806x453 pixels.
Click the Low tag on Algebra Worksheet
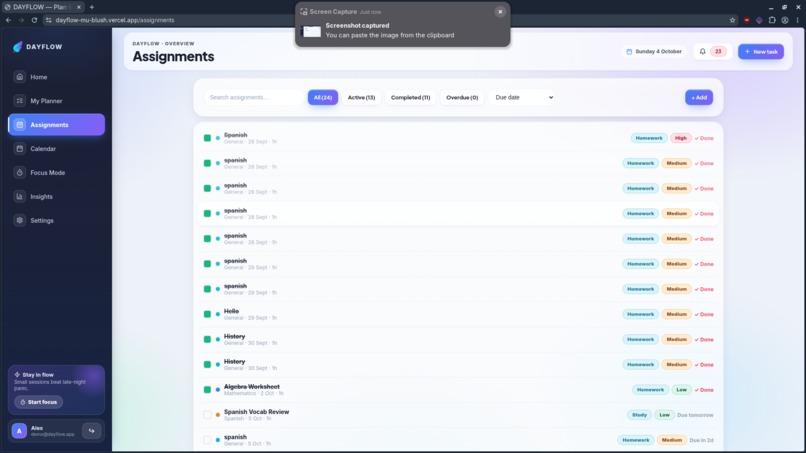pos(681,390)
